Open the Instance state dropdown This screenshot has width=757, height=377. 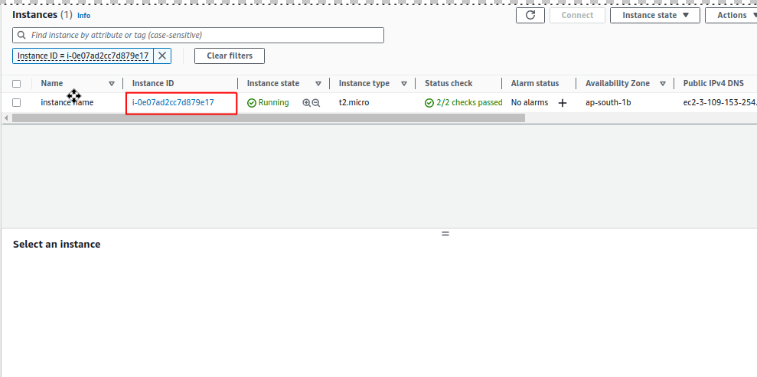tap(655, 15)
